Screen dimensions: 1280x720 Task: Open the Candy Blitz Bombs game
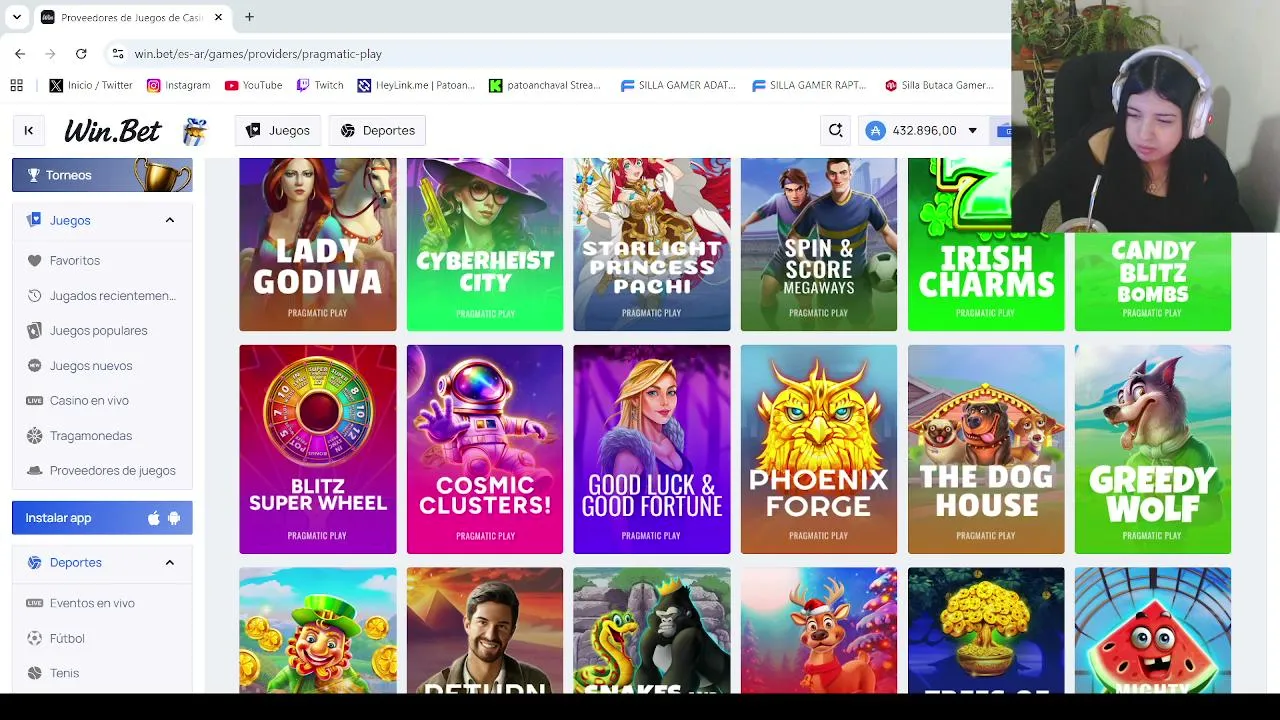[x=1153, y=281]
